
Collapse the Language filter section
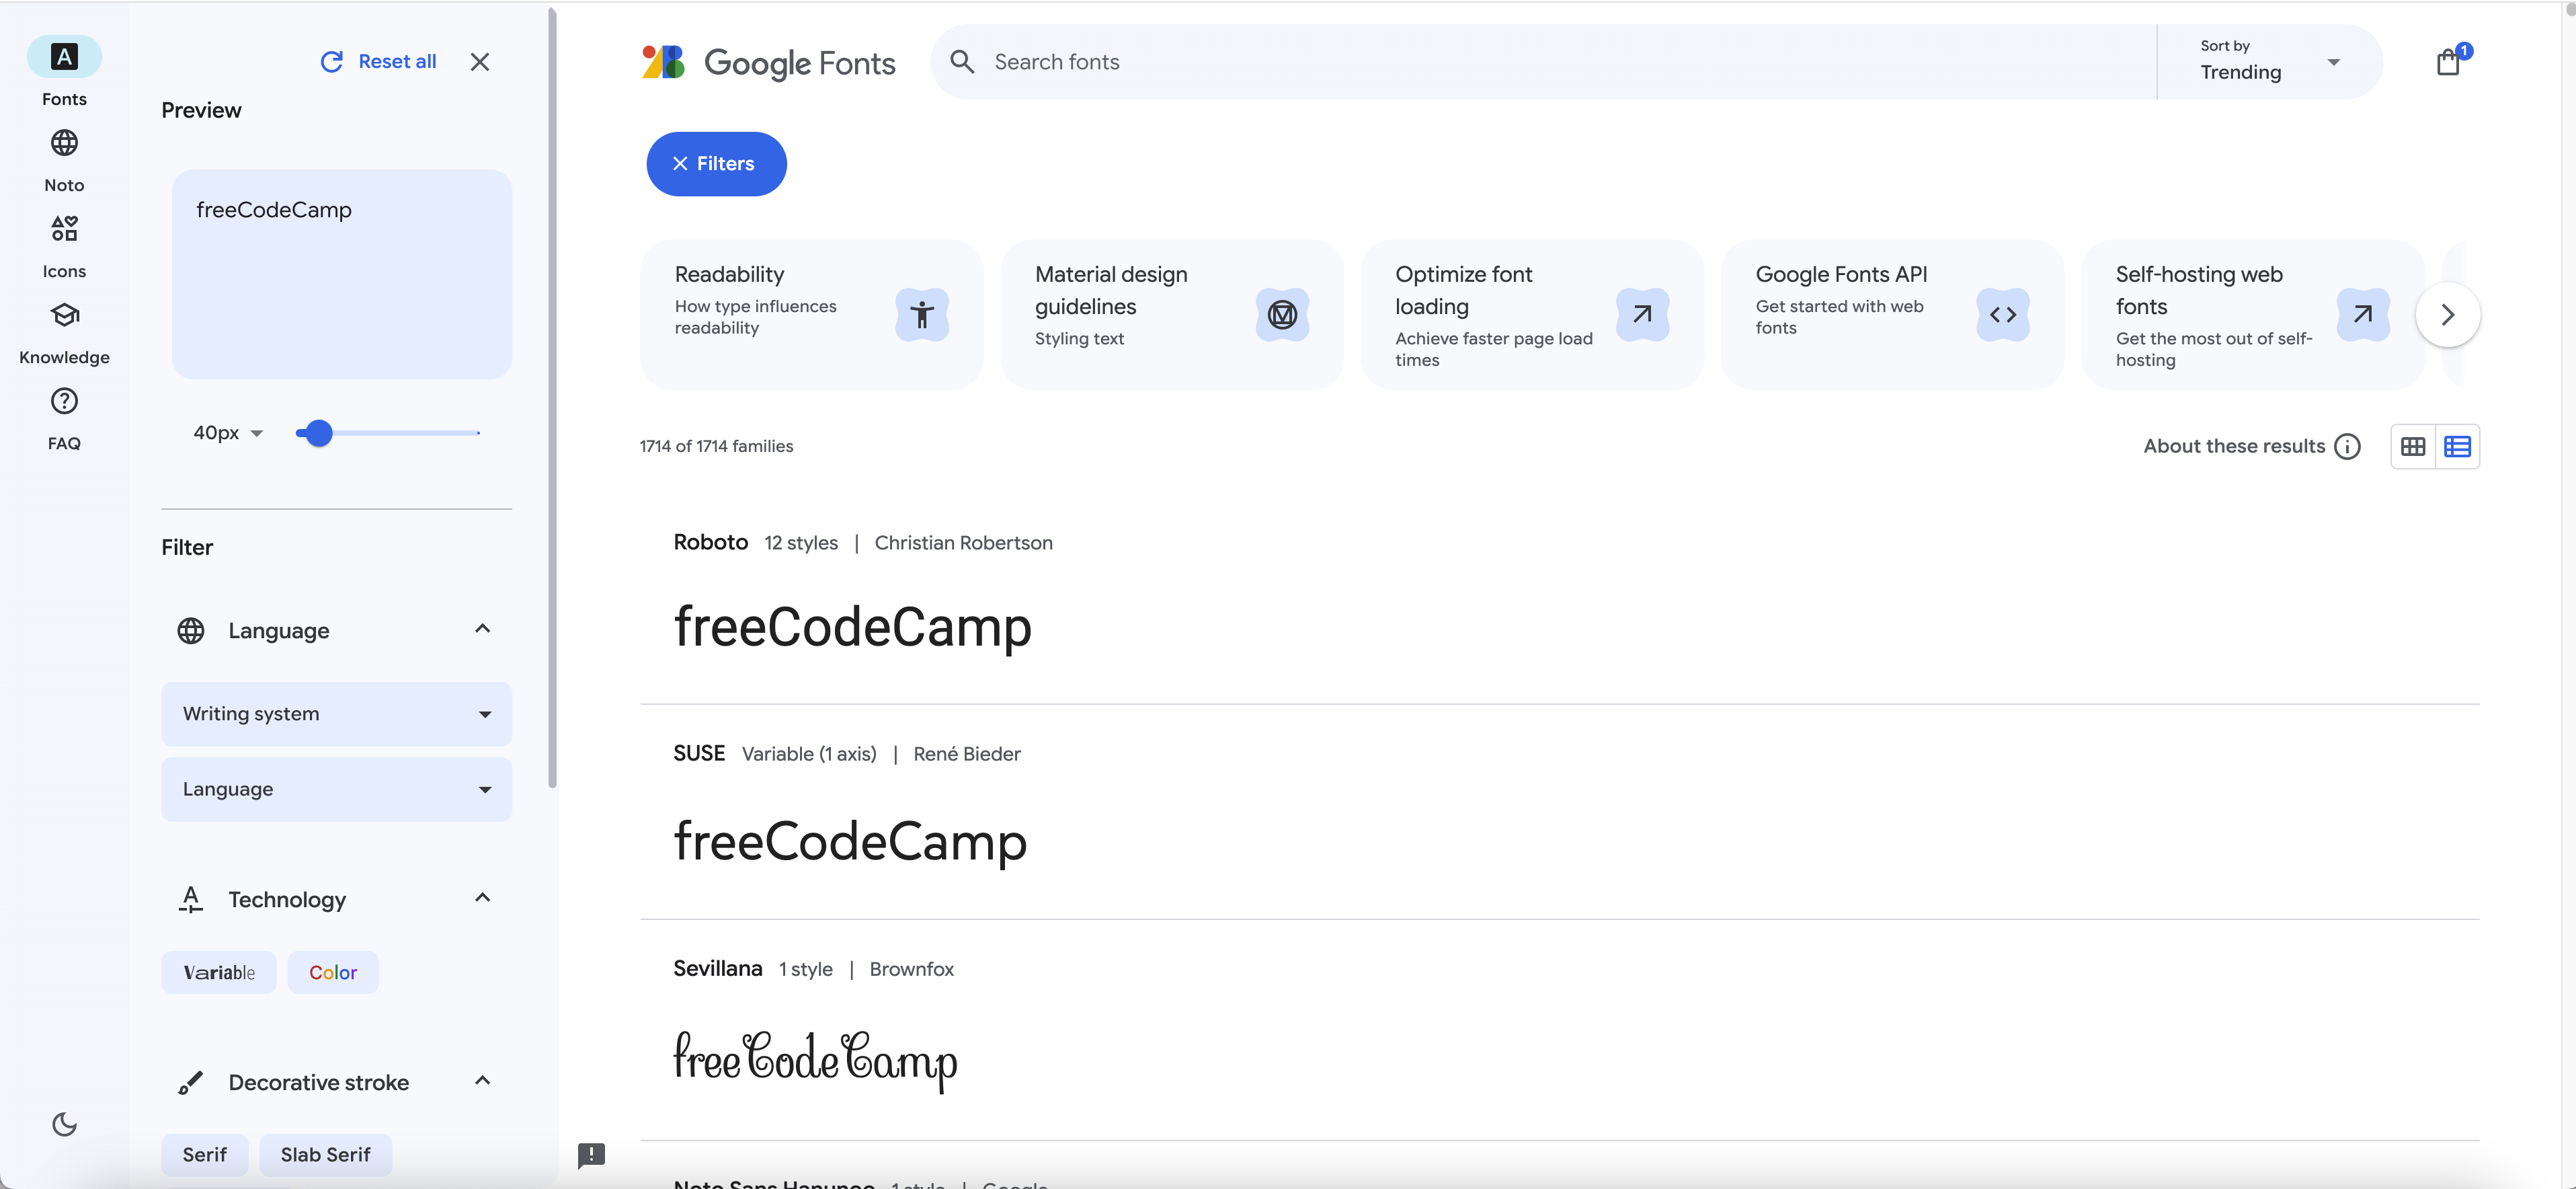click(482, 629)
